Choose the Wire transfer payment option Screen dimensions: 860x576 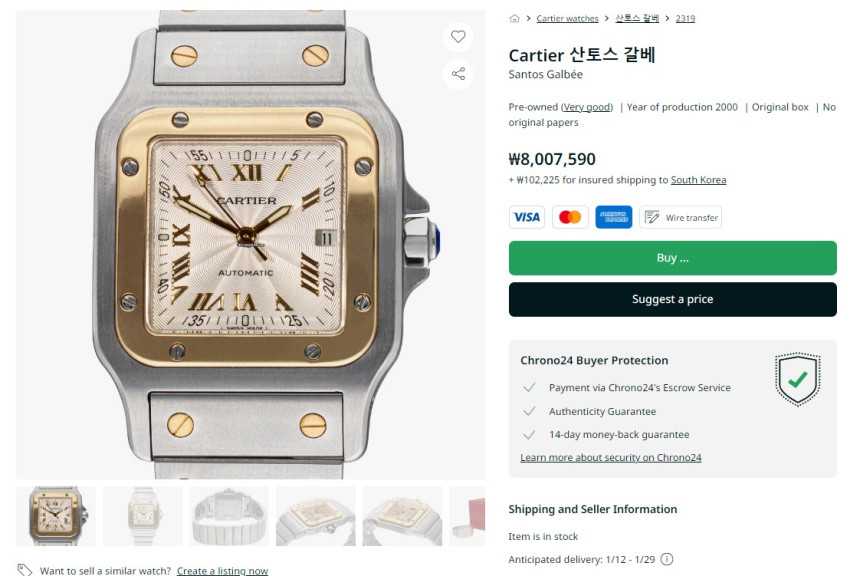tap(680, 217)
